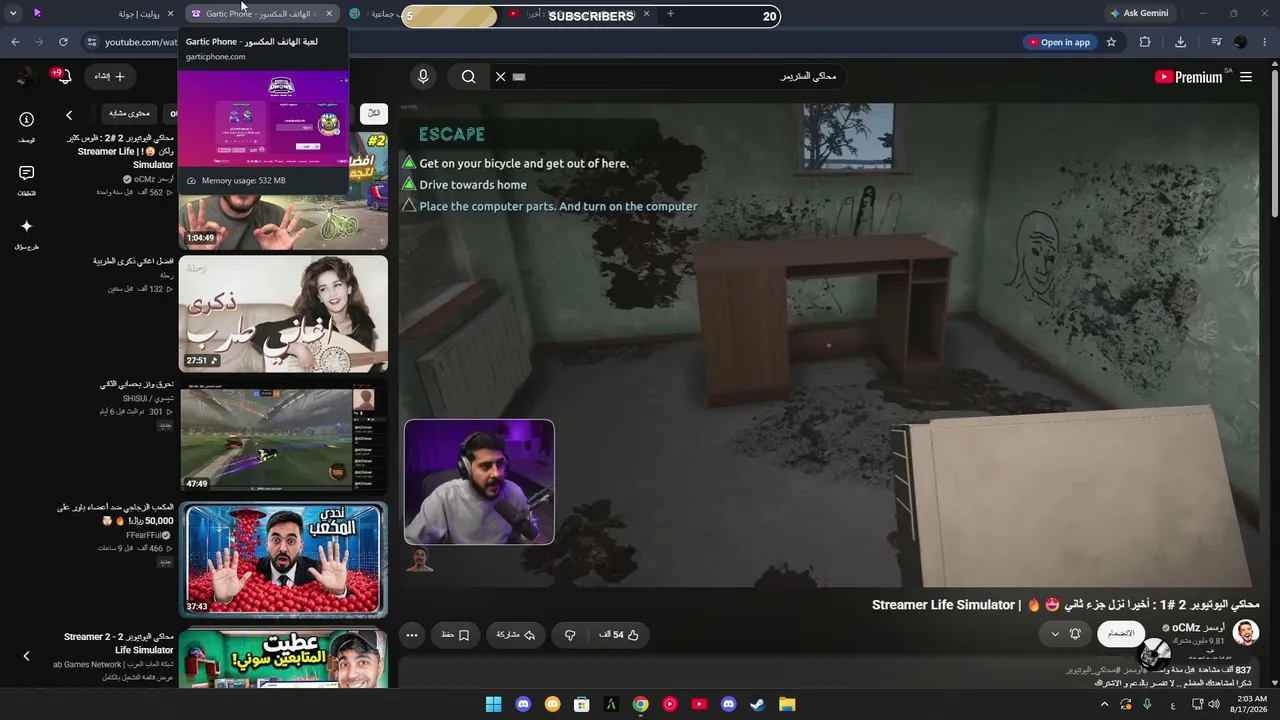The height and width of the screenshot is (720, 1280).
Task: Click the 'Open in app' button
Action: [x=1058, y=42]
